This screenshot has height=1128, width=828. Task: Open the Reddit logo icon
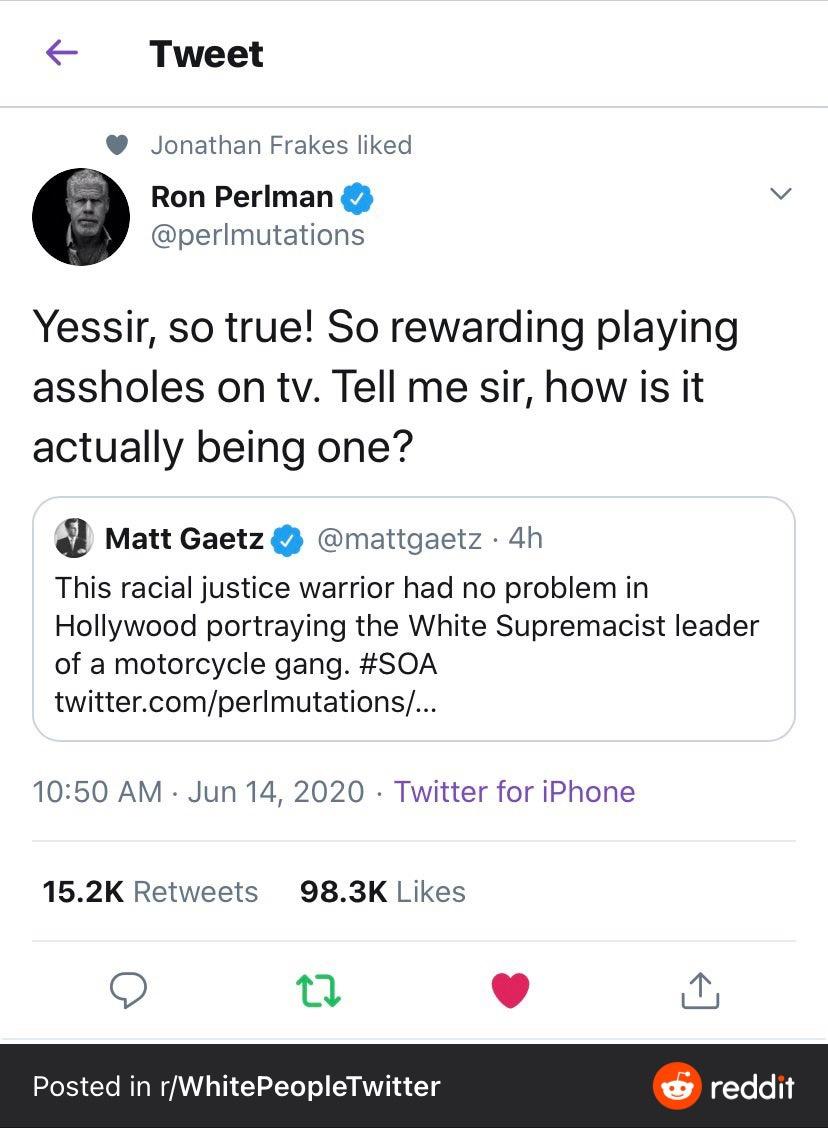[676, 1086]
